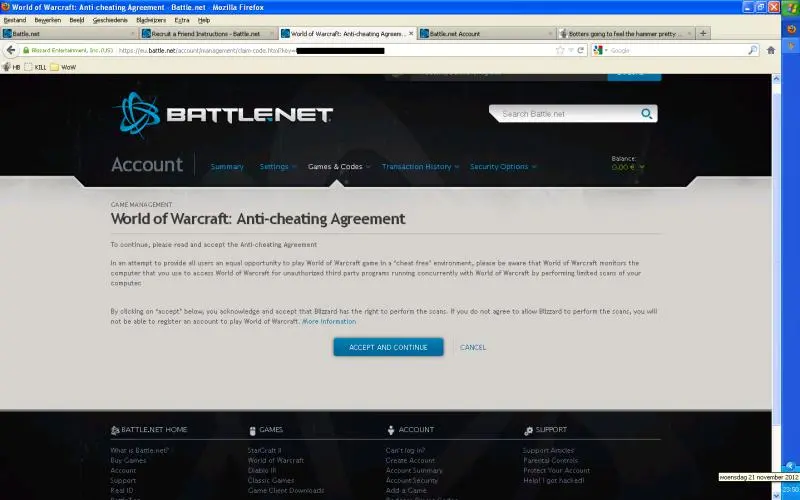The image size is (800, 500).
Task: Open footer link Game Client Downloads
Action: pyautogui.click(x=286, y=490)
